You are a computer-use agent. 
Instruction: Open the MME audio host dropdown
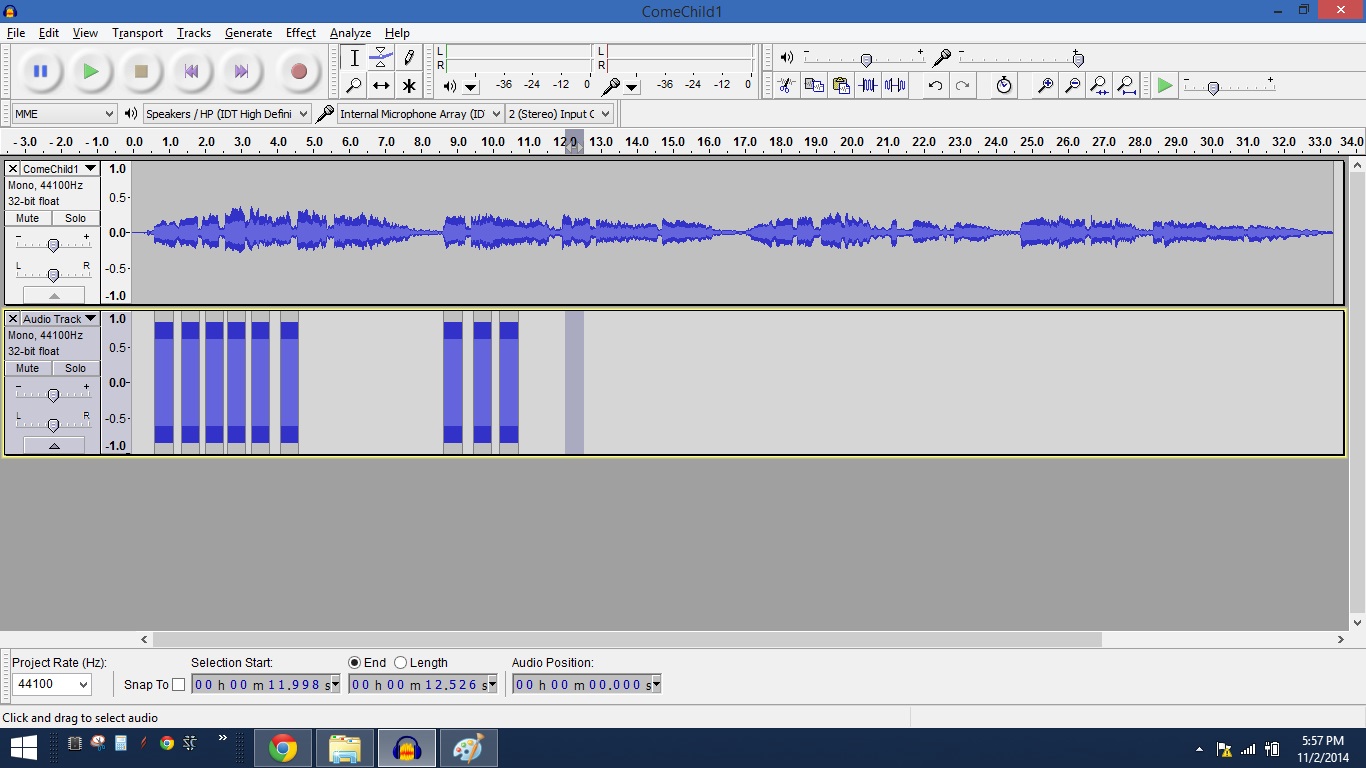65,114
